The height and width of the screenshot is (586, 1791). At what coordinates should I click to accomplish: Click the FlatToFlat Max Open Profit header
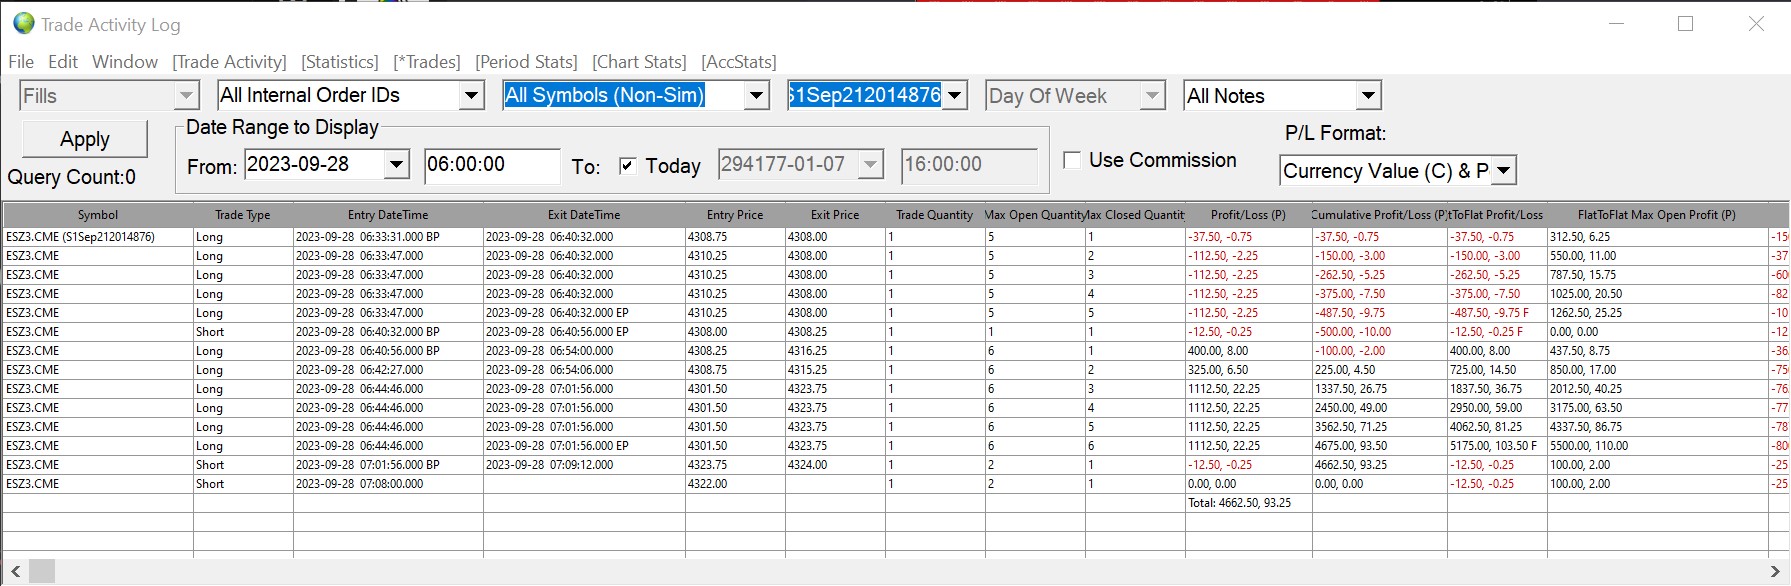pyautogui.click(x=1657, y=215)
